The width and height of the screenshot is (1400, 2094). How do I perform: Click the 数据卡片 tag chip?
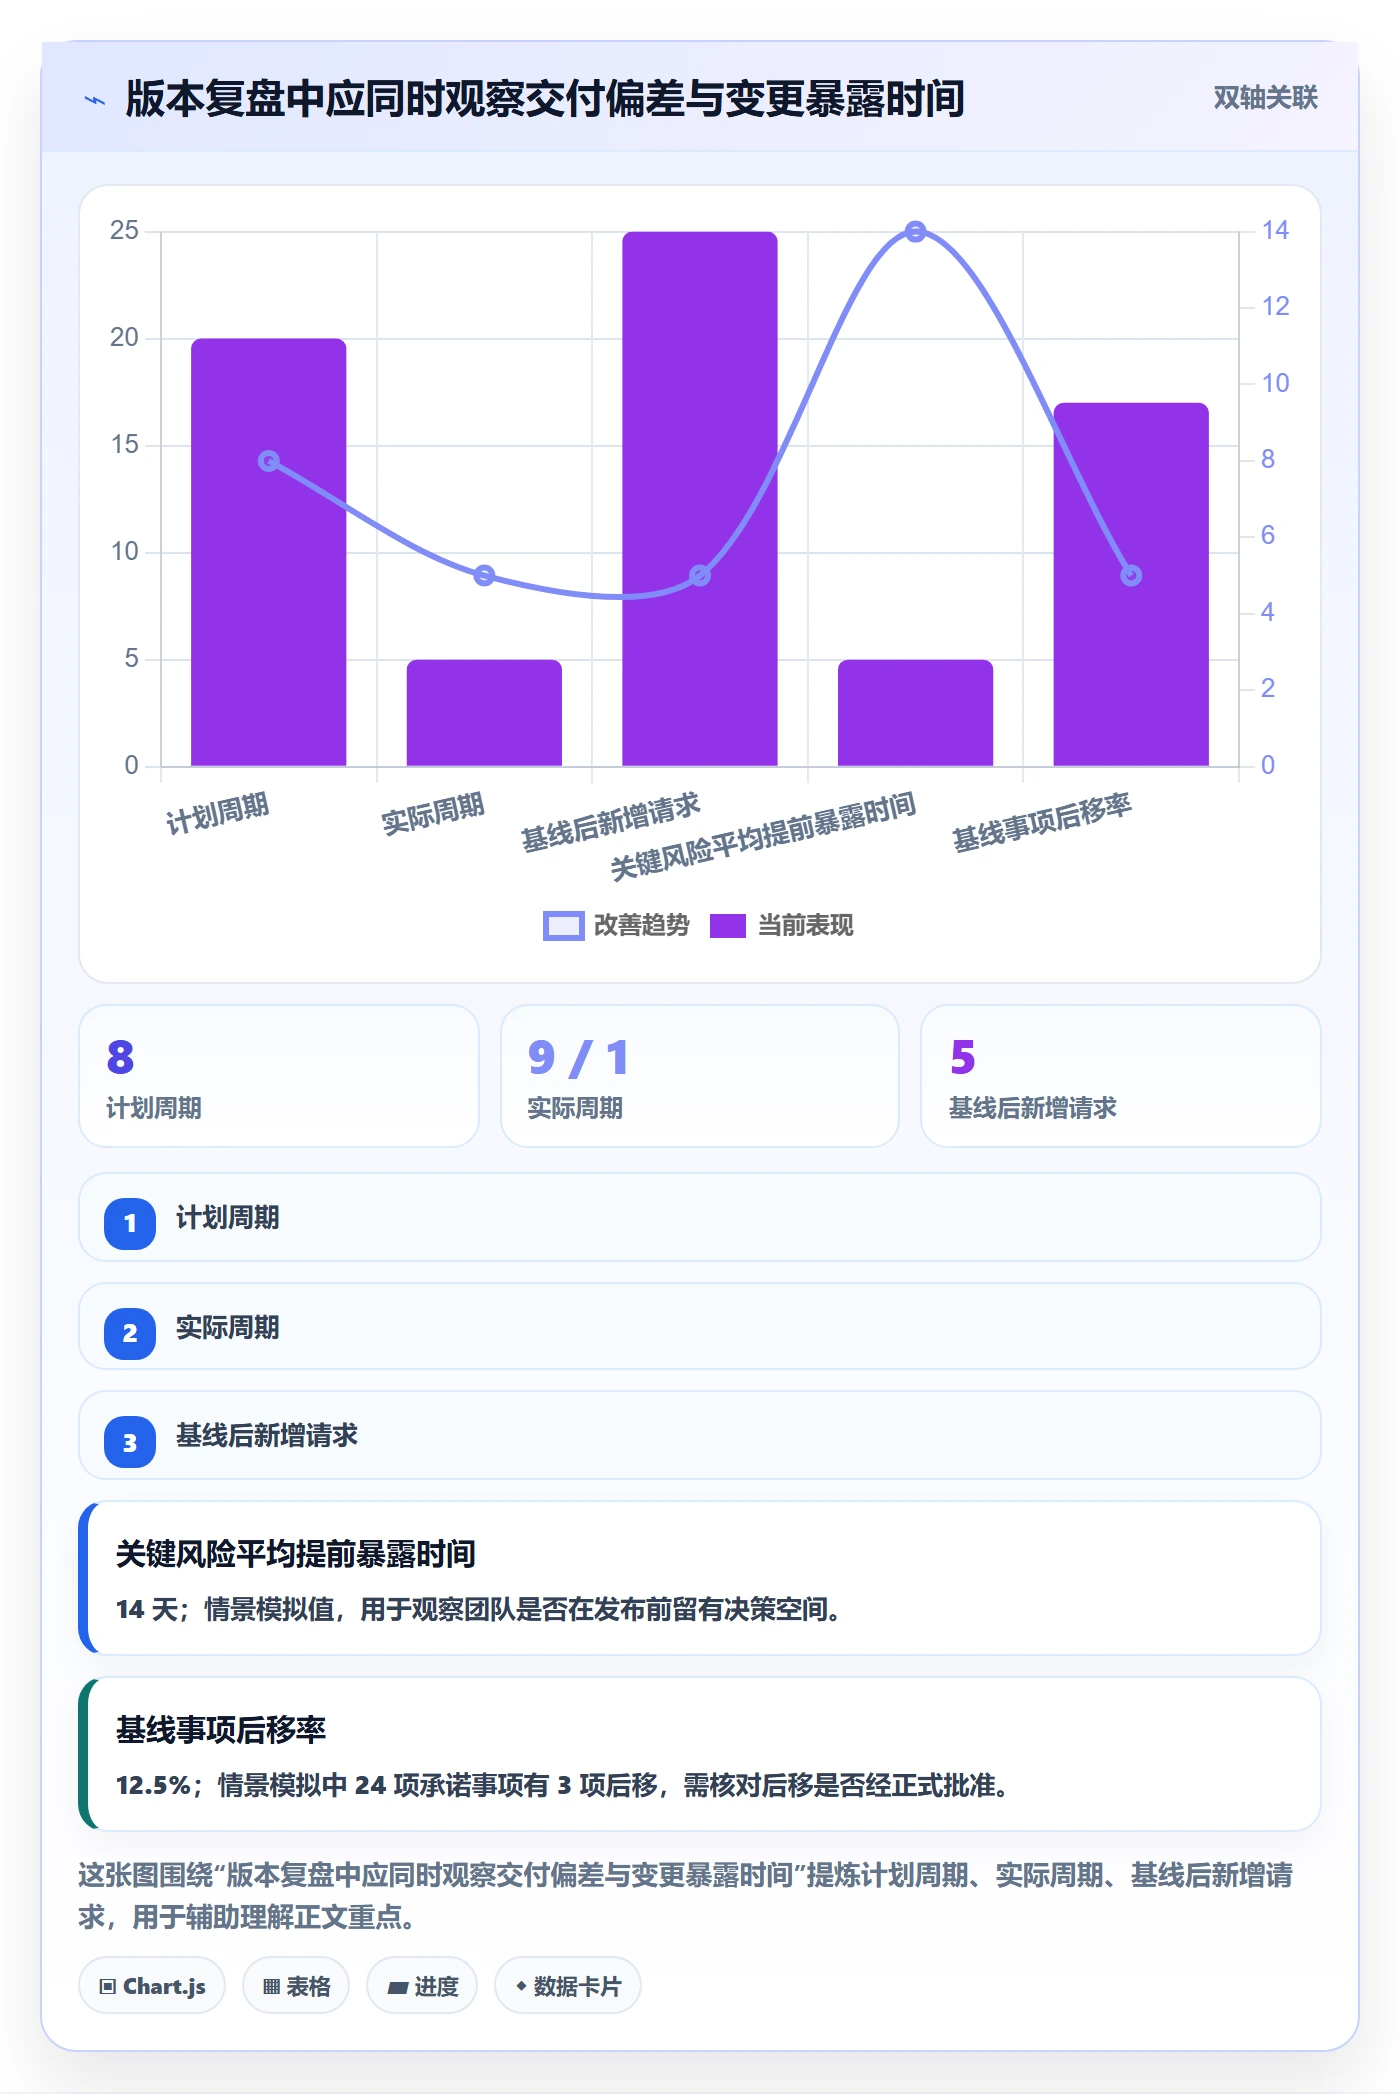(568, 1986)
